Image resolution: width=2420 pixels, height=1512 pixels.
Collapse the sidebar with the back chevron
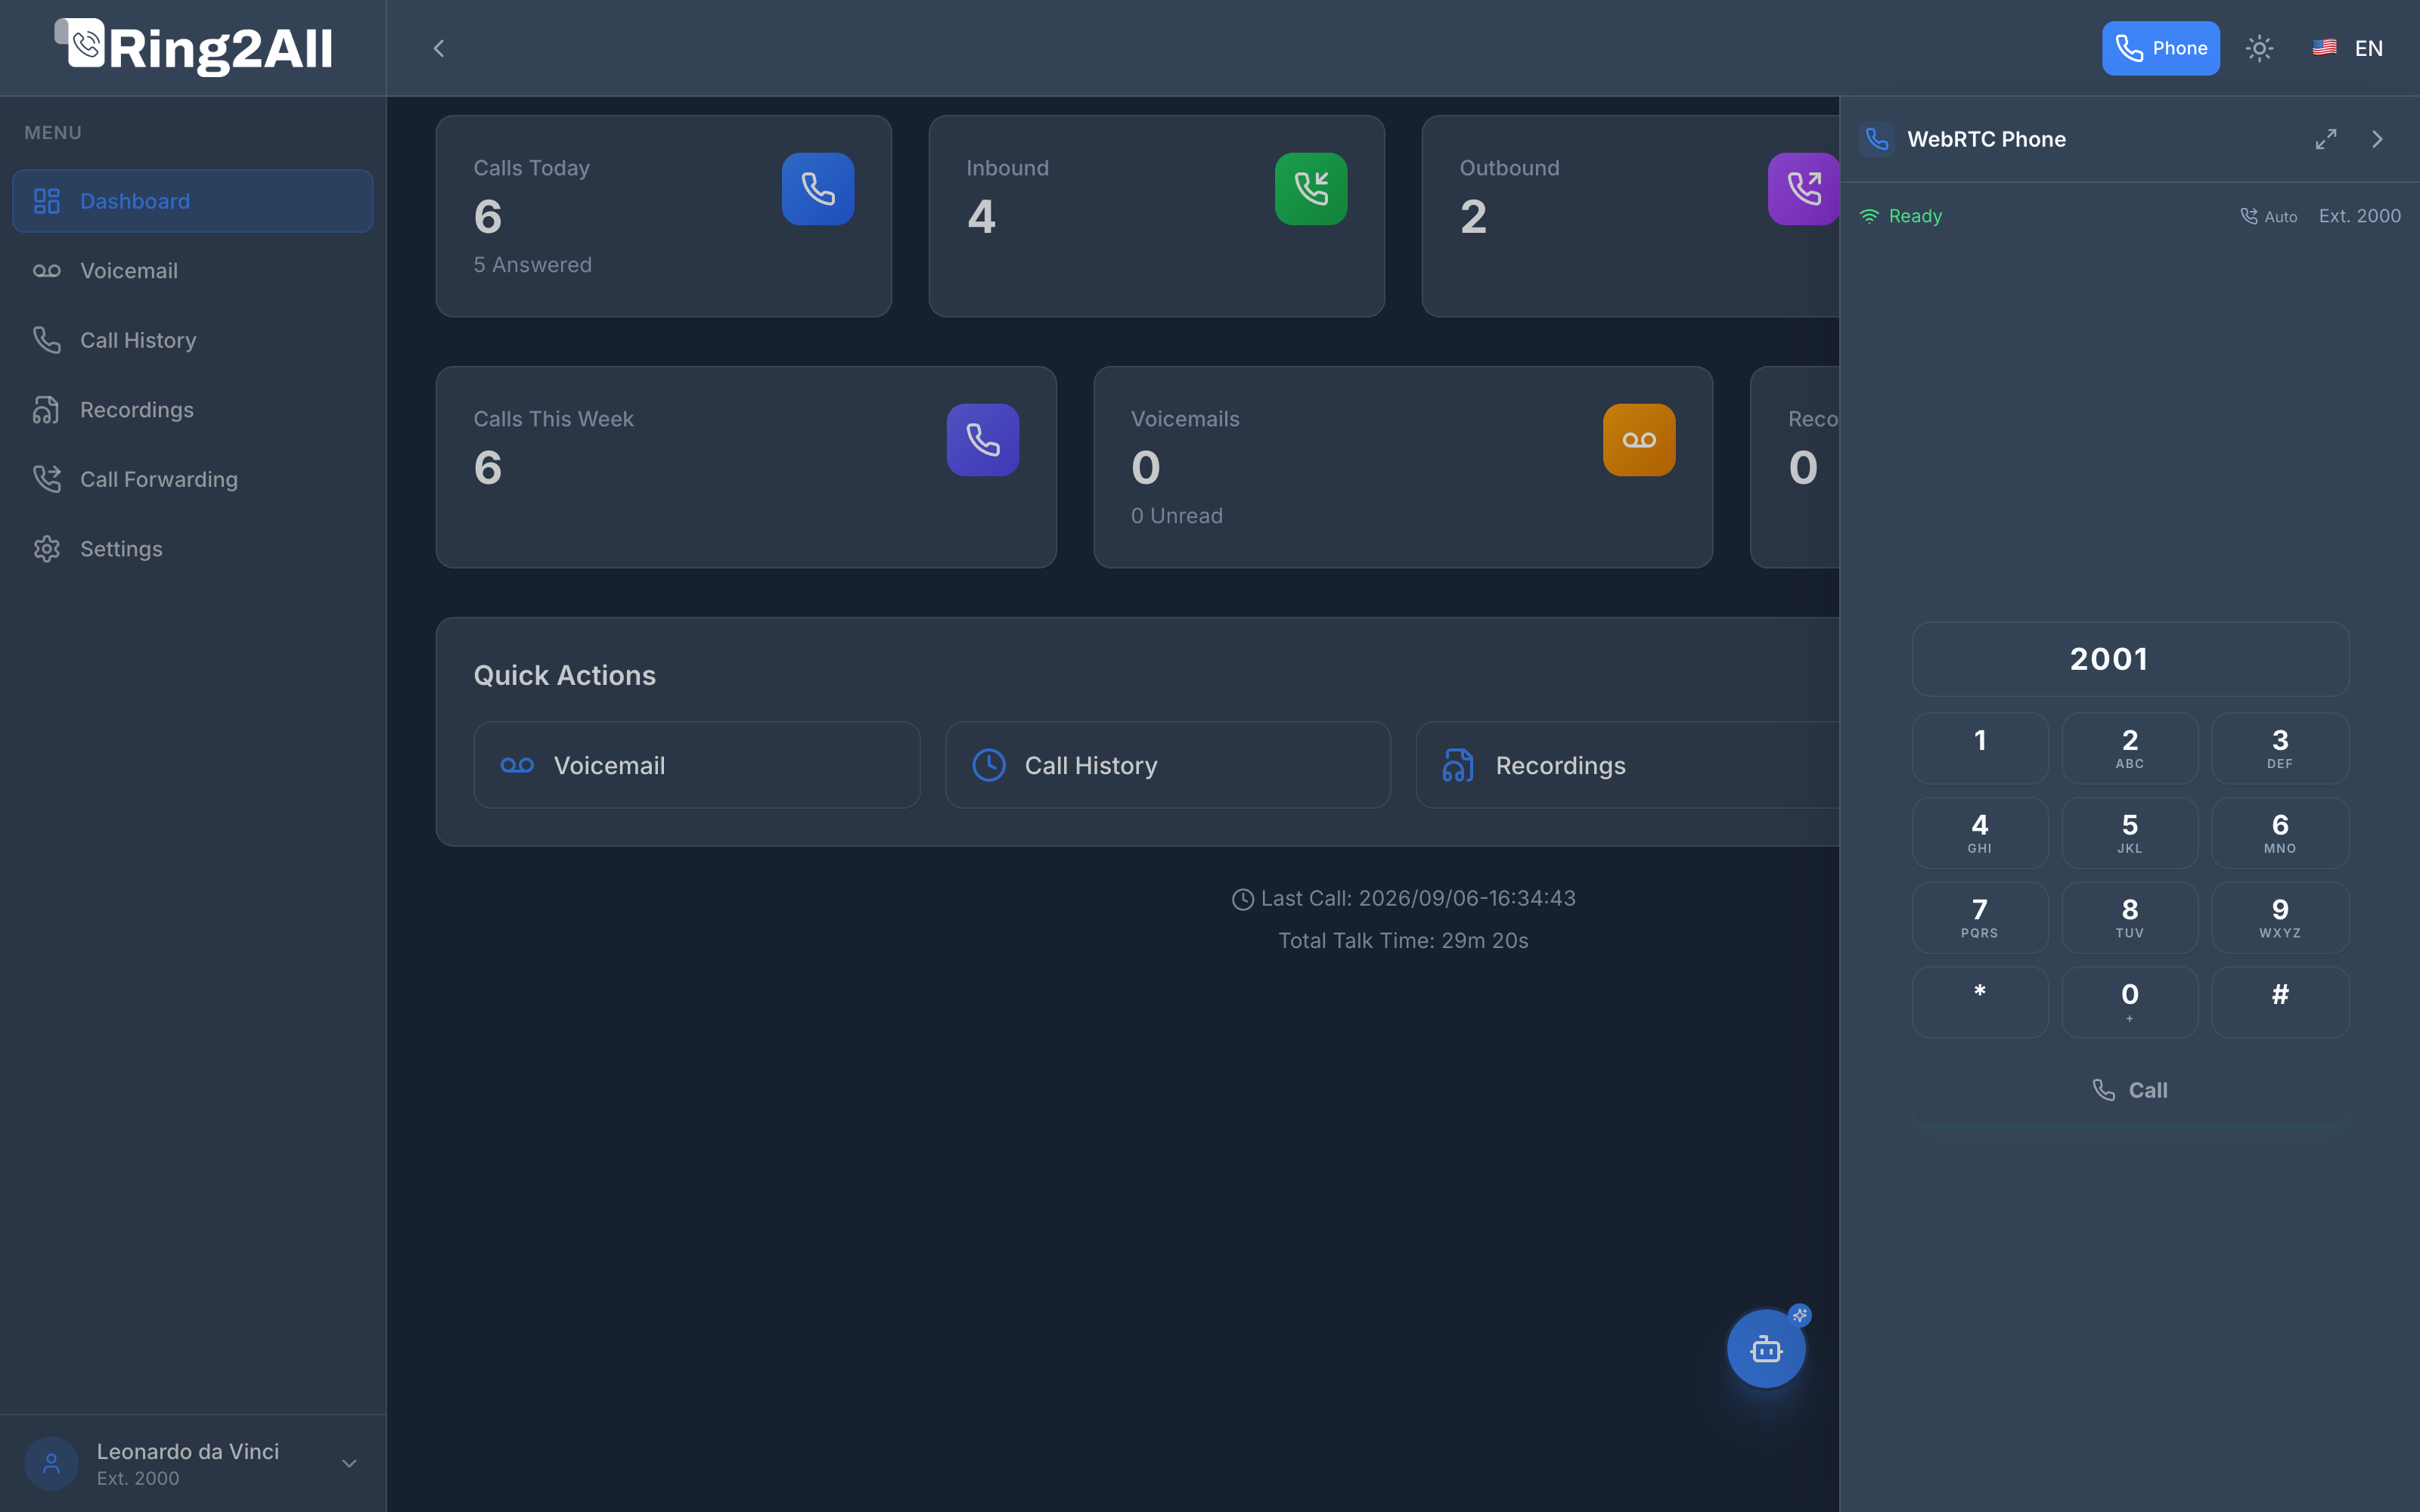[438, 48]
